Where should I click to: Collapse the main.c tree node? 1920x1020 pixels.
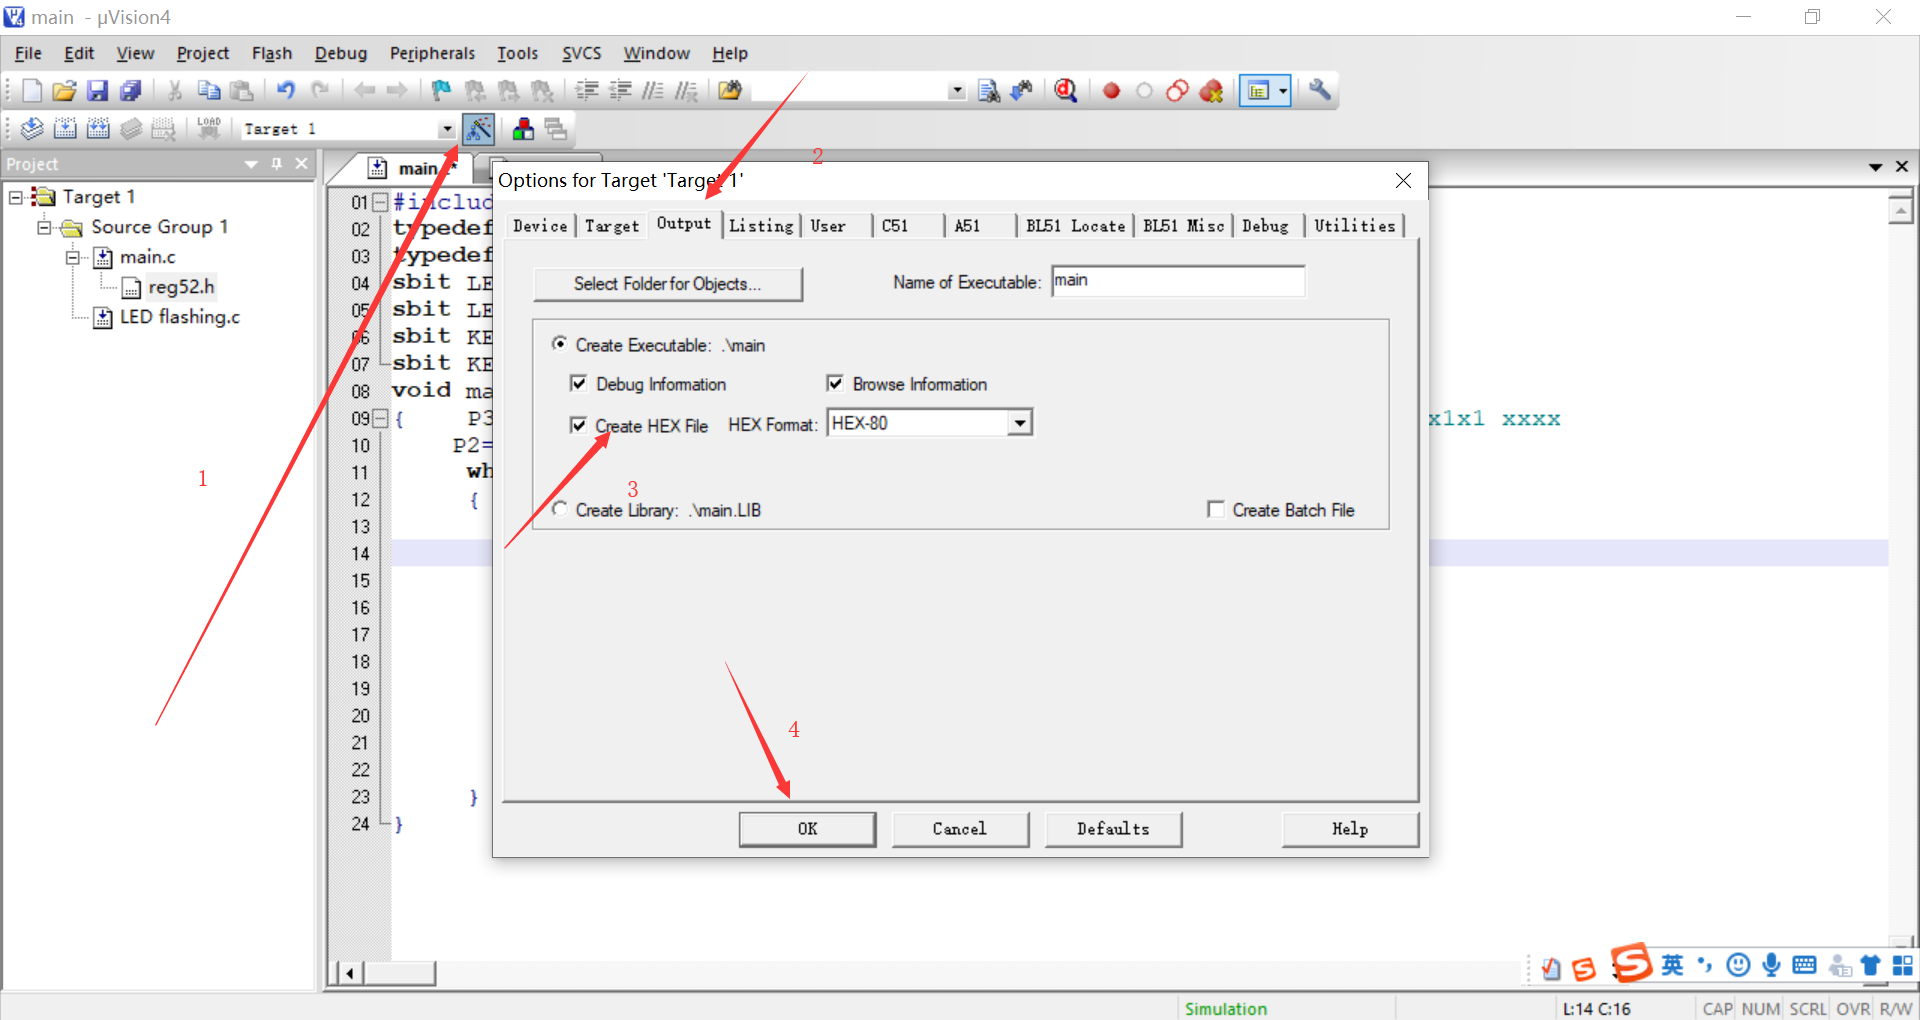click(72, 257)
